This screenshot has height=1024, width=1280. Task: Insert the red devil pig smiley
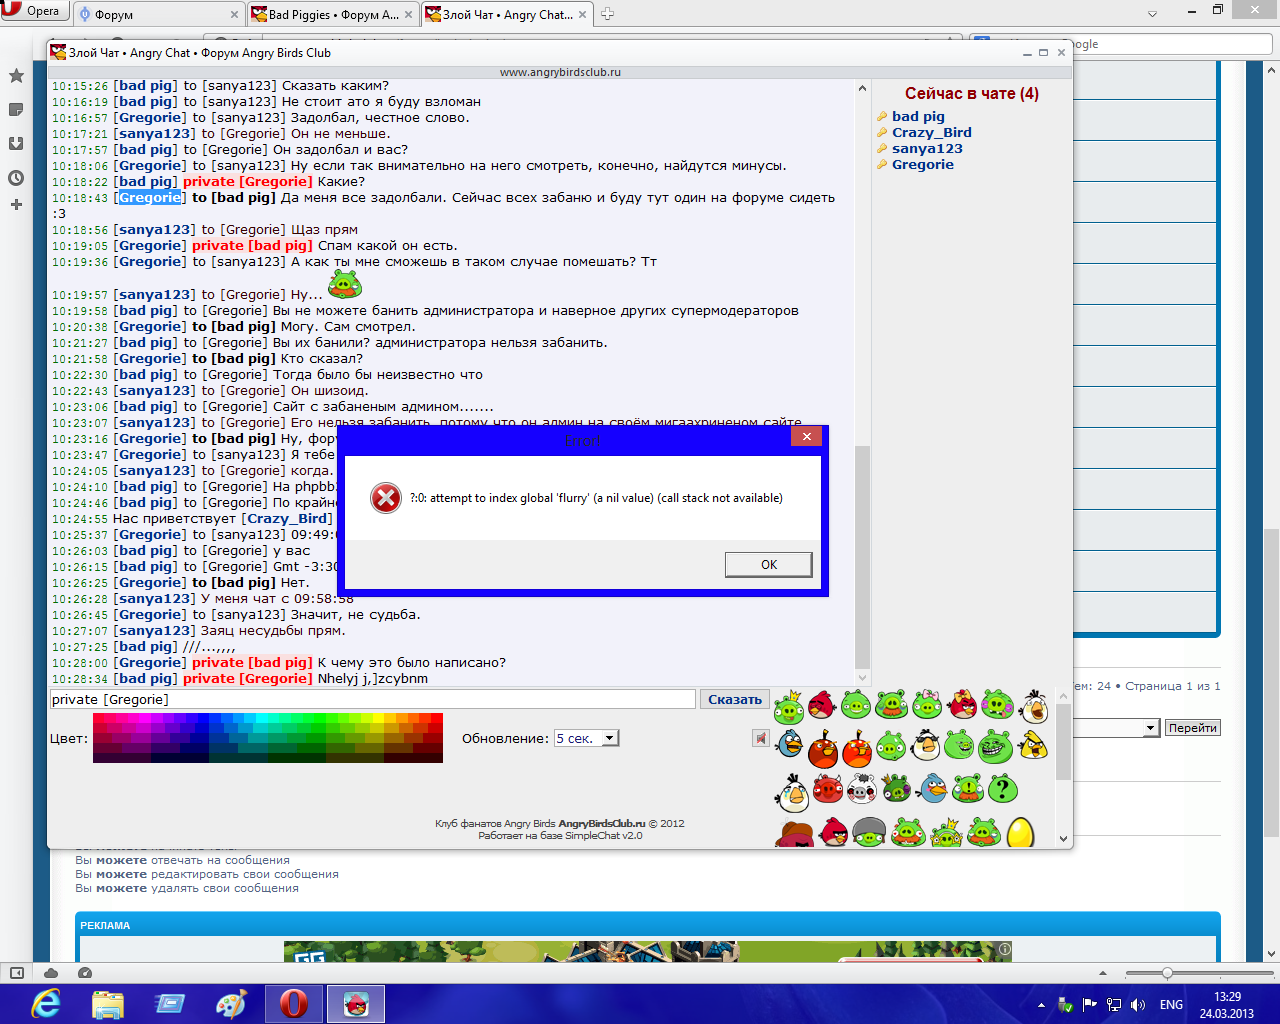pyautogui.click(x=828, y=788)
